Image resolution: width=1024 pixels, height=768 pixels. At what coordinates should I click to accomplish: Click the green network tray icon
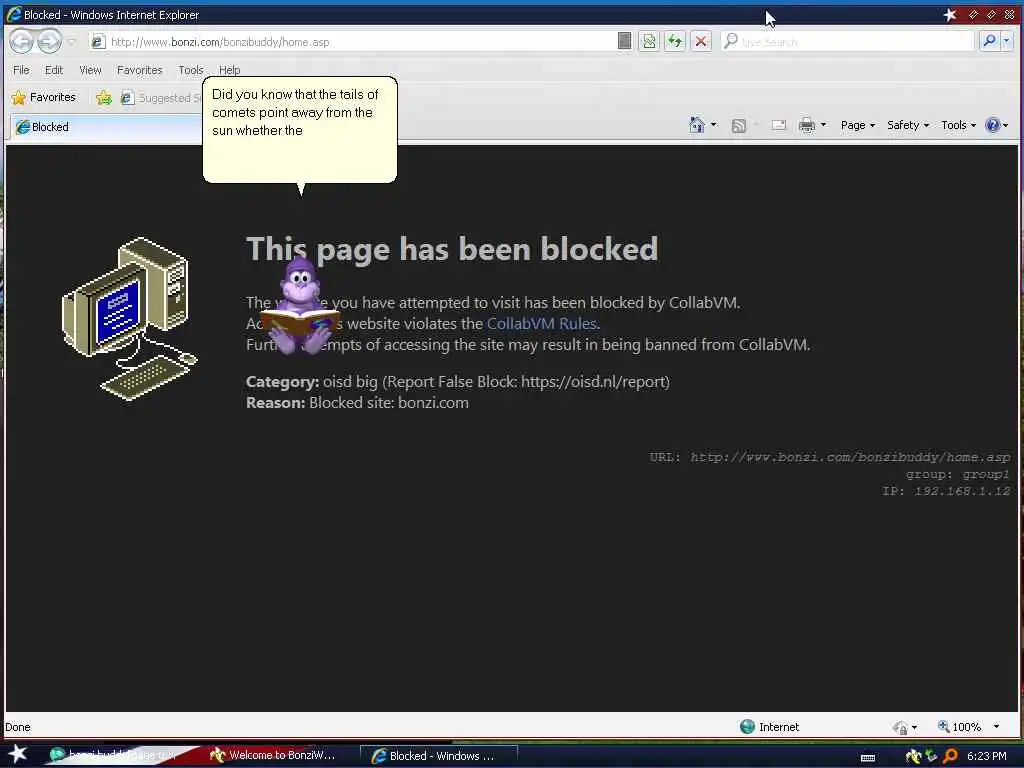(931, 756)
